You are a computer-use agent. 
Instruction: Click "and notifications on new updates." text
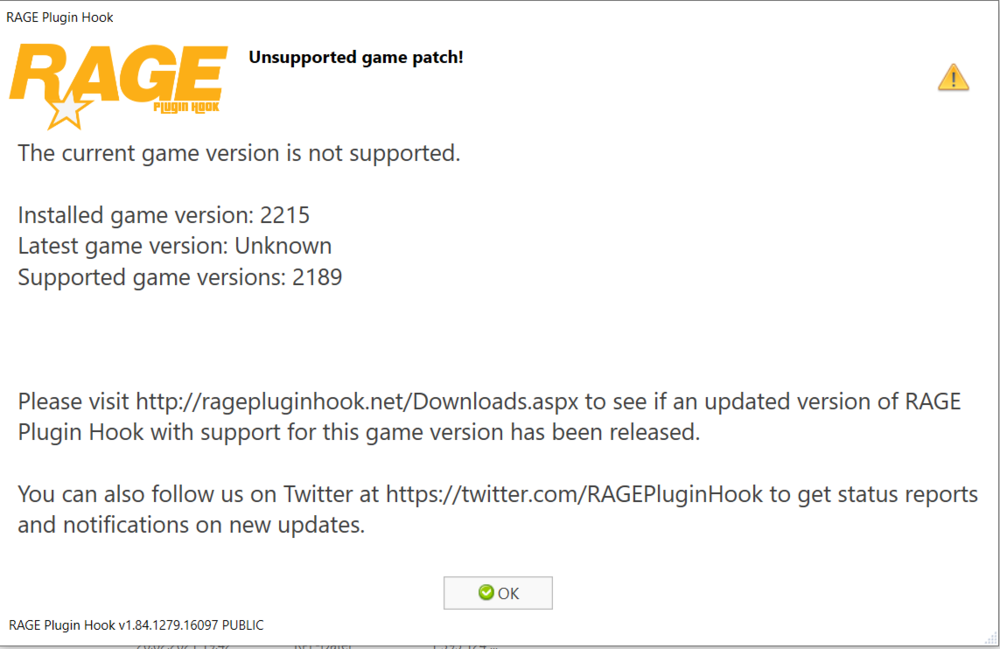click(191, 525)
